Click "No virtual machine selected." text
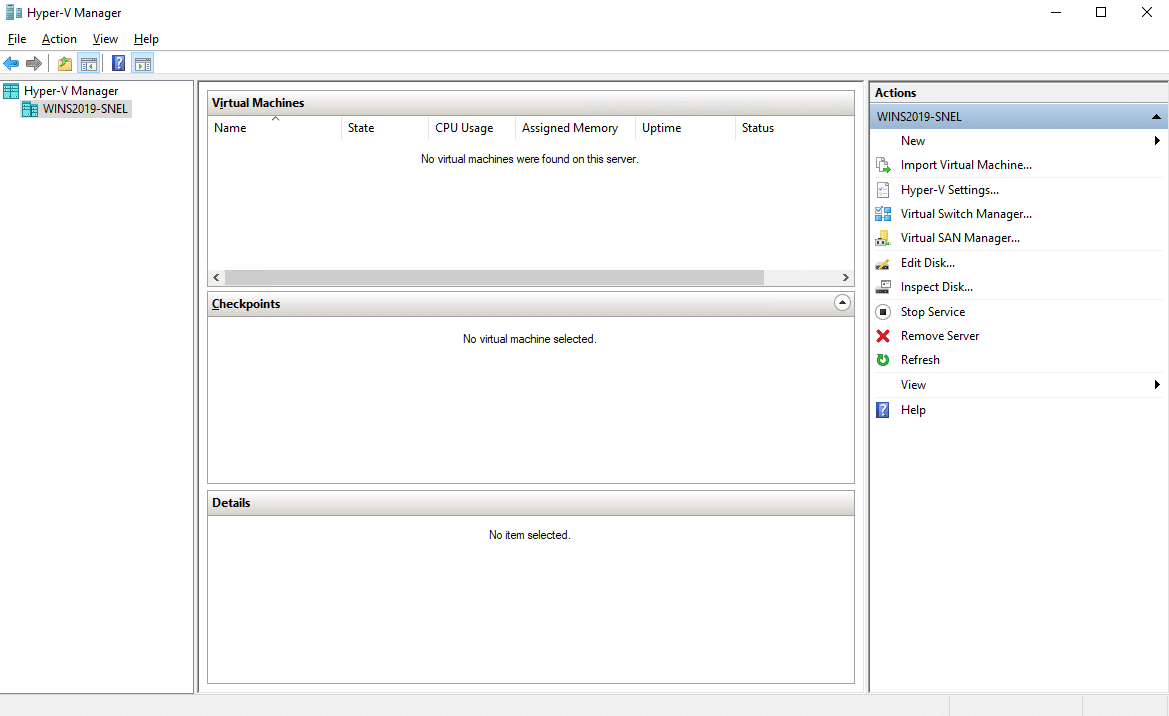 (529, 339)
